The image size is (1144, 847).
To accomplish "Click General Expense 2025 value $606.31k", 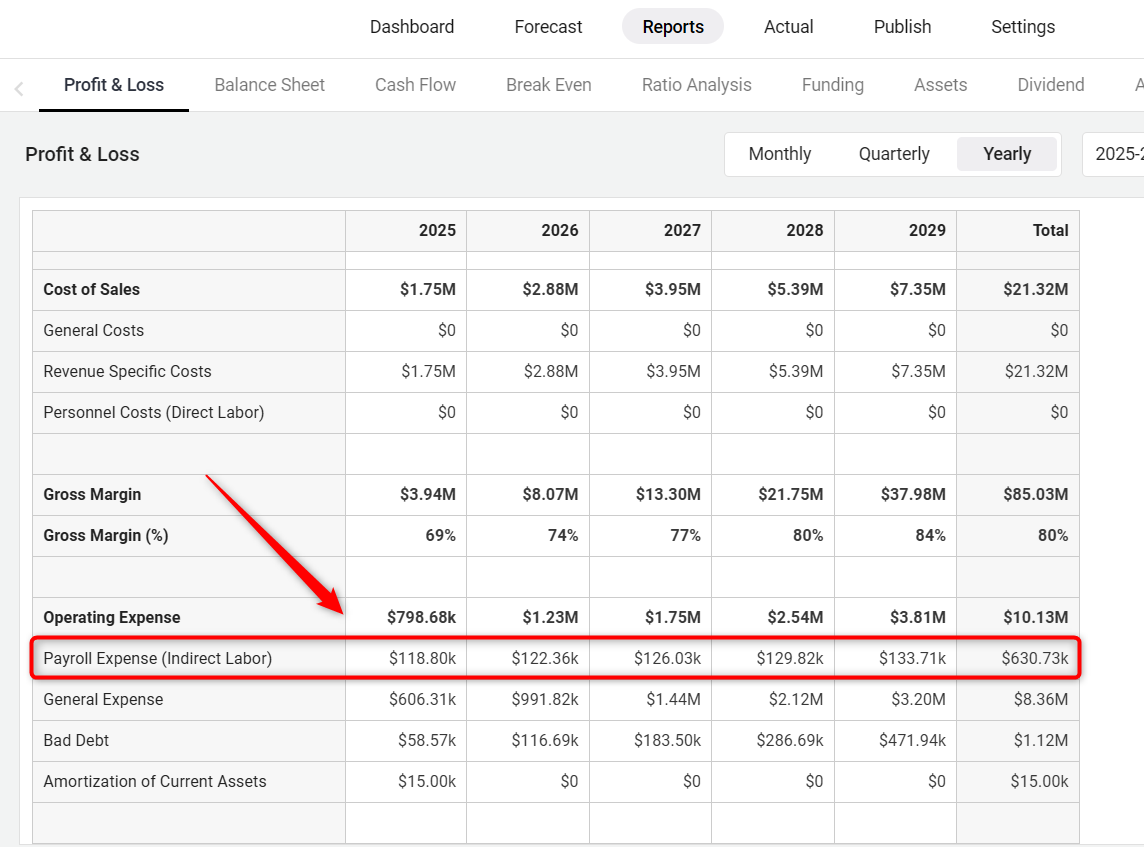I will click(422, 700).
